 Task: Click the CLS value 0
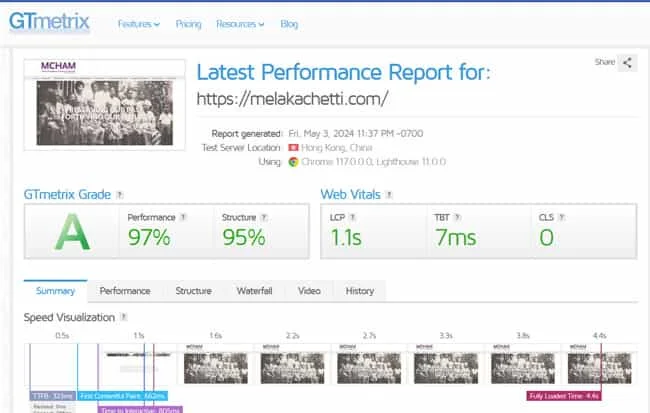point(546,238)
